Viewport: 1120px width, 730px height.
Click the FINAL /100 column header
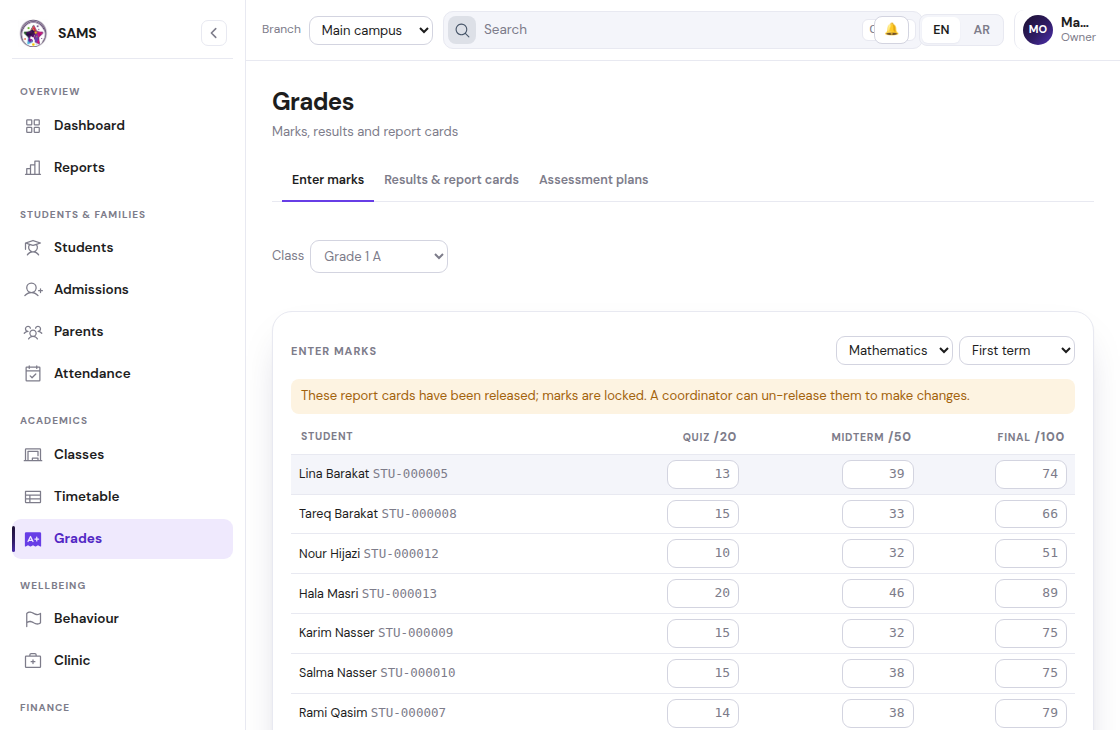1031,437
